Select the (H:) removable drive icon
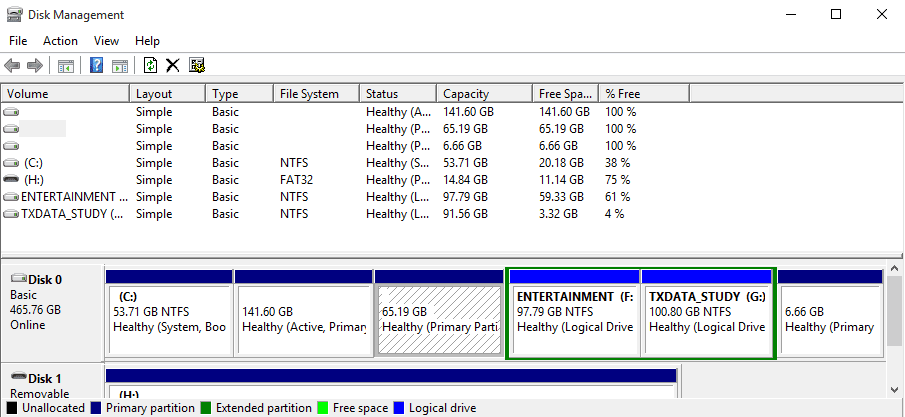The width and height of the screenshot is (905, 417). pyautogui.click(x=11, y=180)
